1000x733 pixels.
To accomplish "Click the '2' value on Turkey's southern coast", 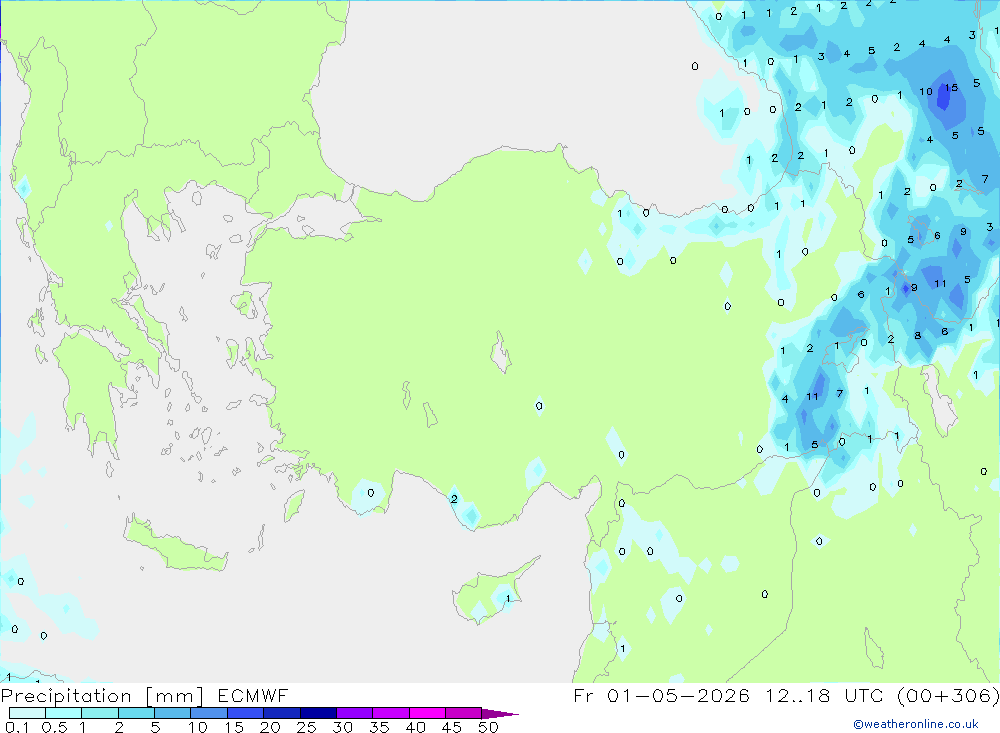I will pos(453,499).
